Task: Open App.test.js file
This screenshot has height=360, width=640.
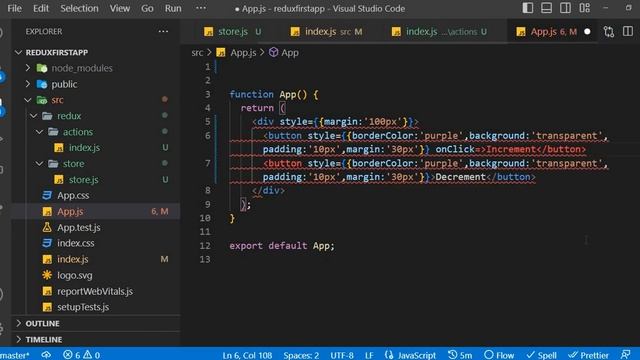Action: [x=79, y=227]
